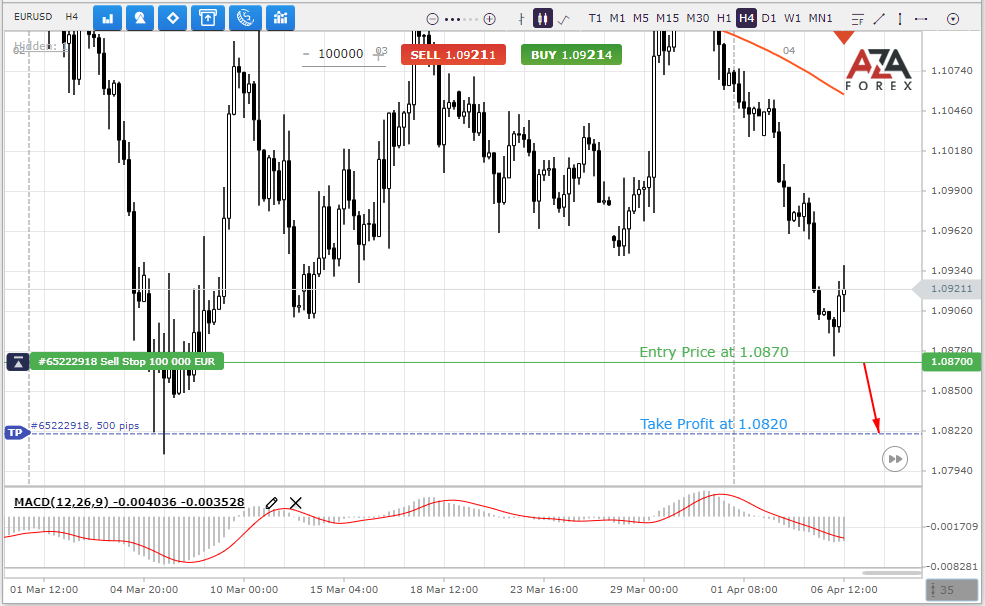Remove the MACD indicator with X icon
985x606 pixels.
[x=295, y=502]
